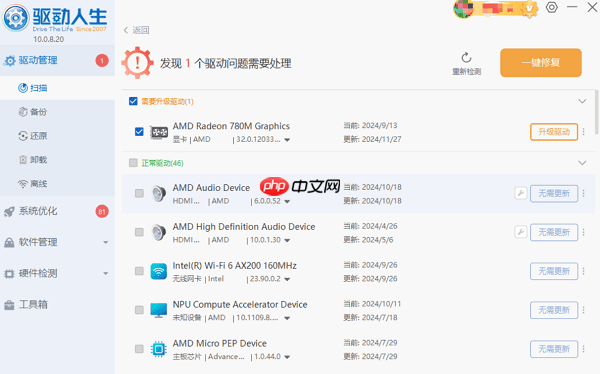Open version dropdown for AMD Radeon 32.0.12033
Image resolution: width=600 pixels, height=374 pixels.
point(287,140)
